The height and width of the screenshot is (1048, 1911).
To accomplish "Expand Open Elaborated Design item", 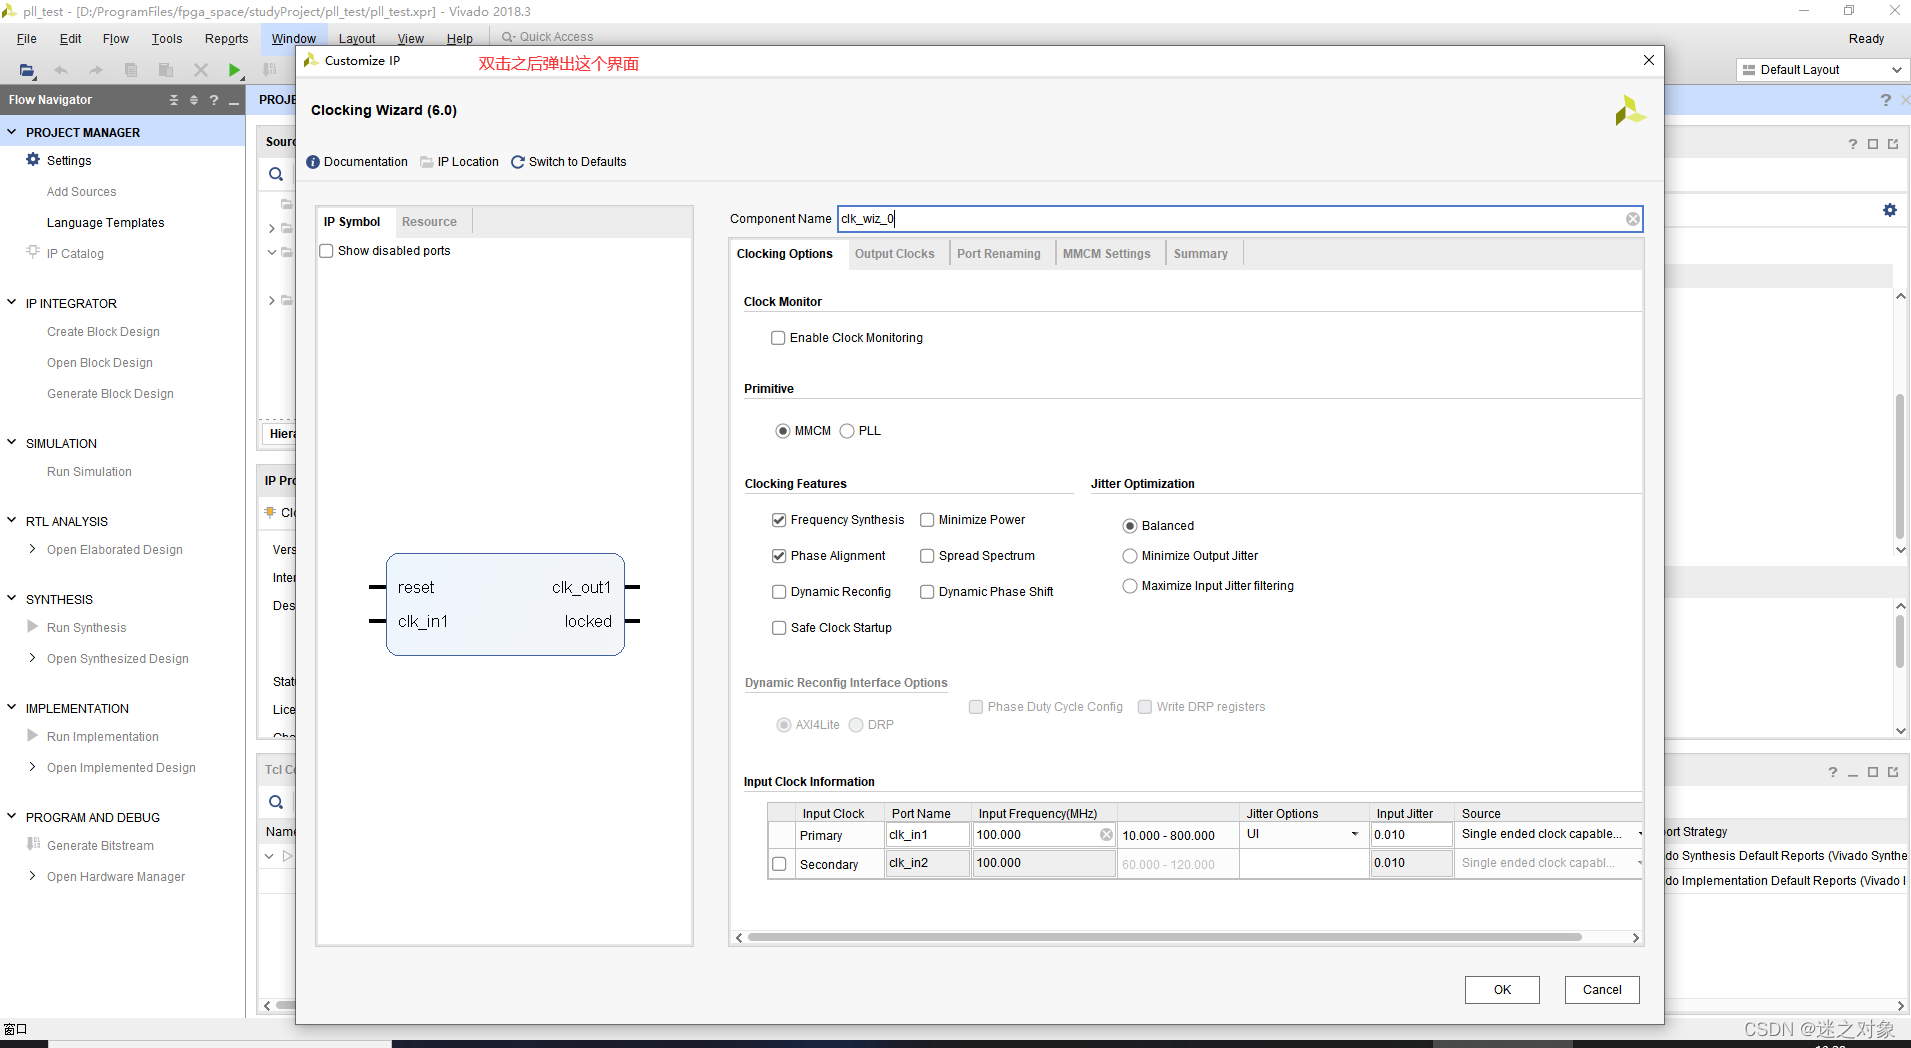I will (x=33, y=549).
